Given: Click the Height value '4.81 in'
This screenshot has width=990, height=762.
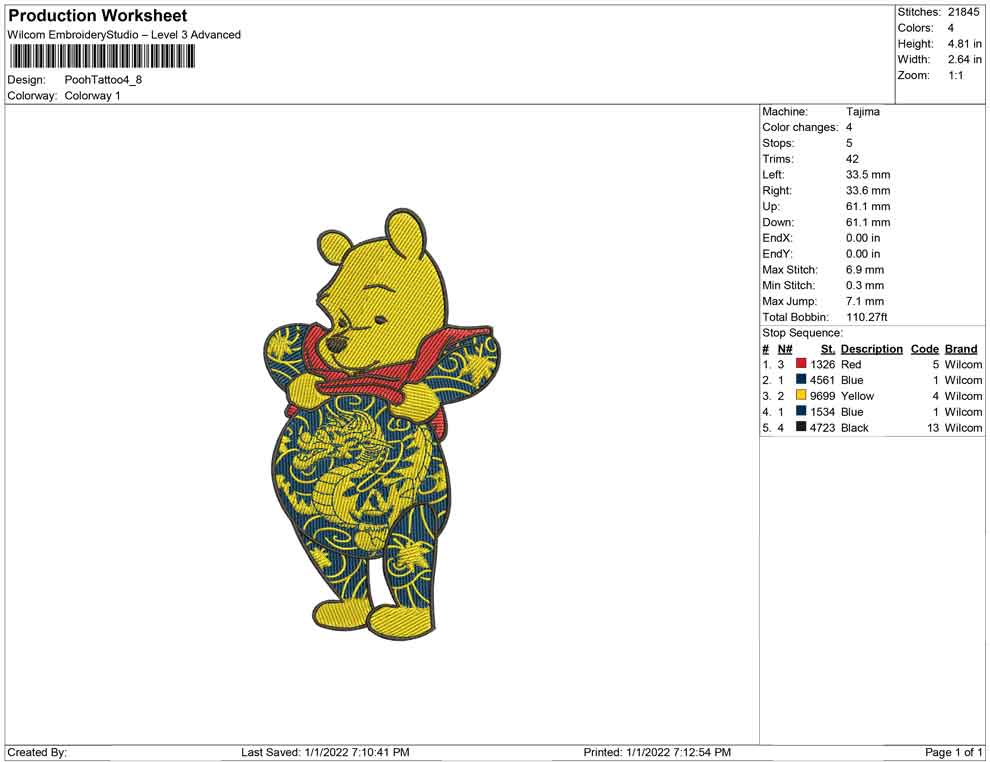Looking at the screenshot, I should (964, 44).
